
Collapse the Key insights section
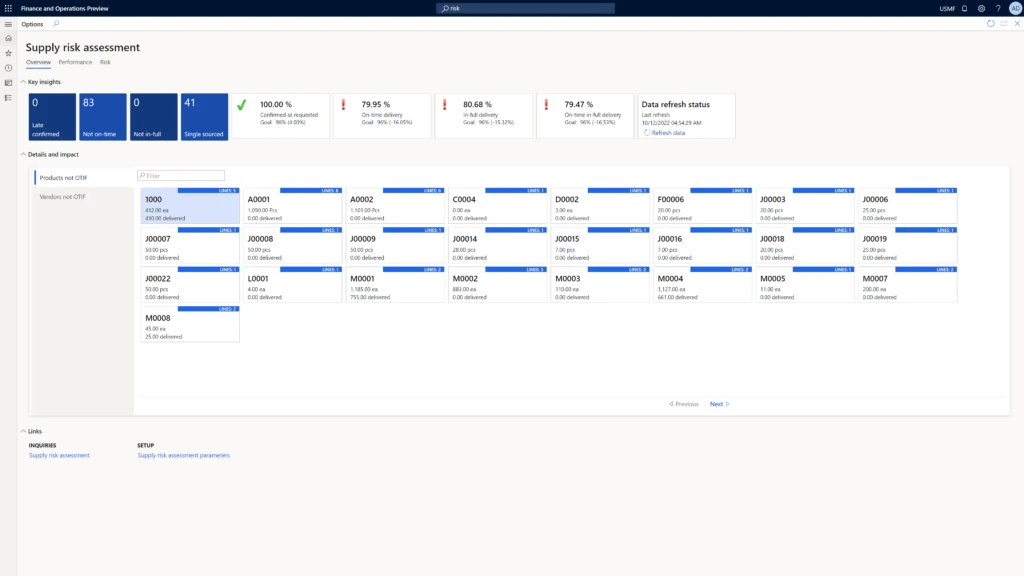[x=24, y=81]
